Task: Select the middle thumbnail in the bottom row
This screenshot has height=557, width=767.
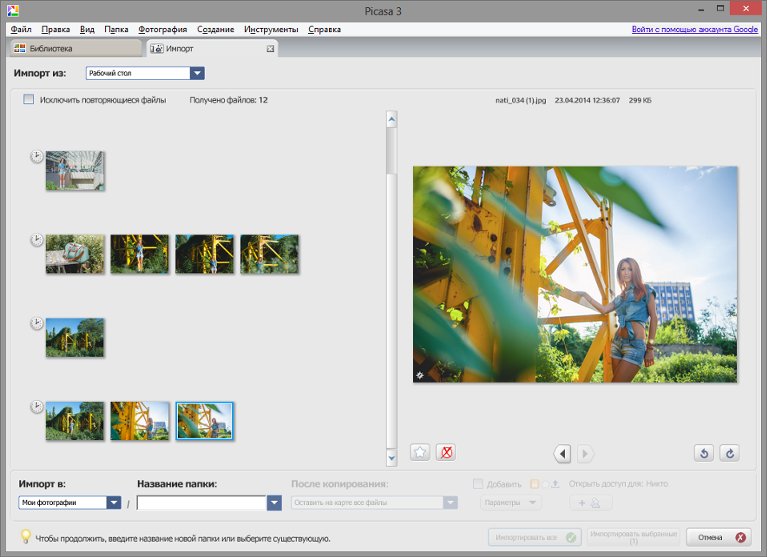Action: tap(139, 421)
